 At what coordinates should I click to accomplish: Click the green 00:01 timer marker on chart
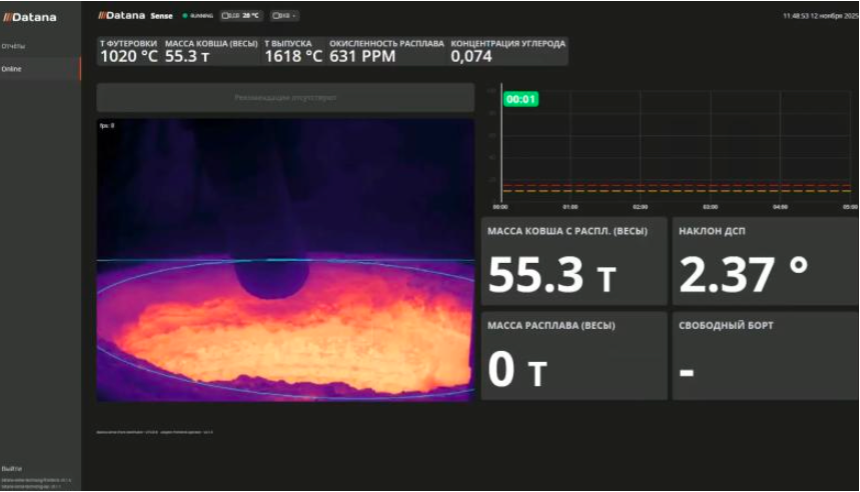pos(521,99)
